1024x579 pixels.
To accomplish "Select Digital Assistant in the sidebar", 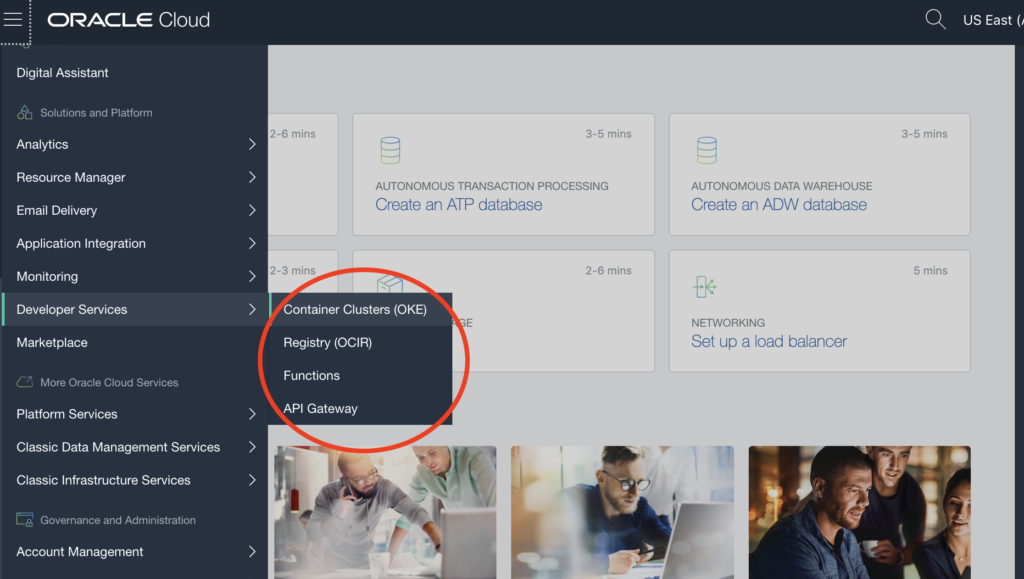I will point(63,73).
